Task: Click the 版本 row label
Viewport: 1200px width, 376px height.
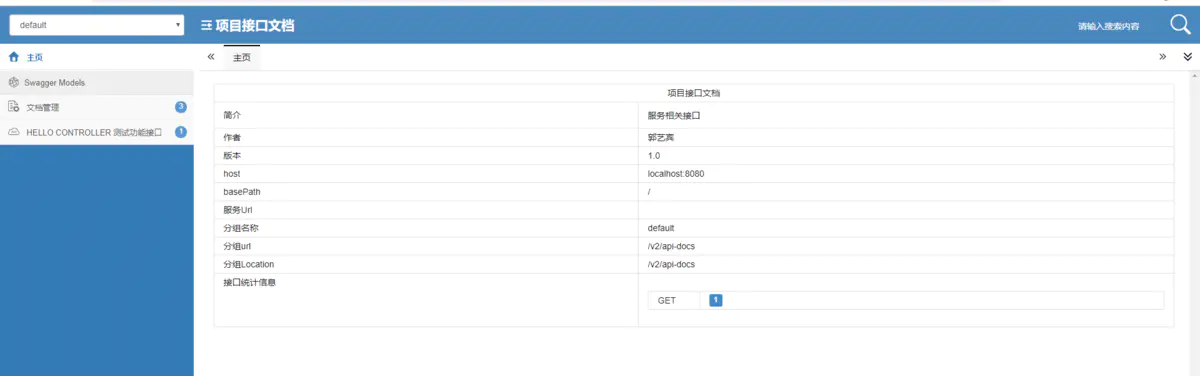Action: [x=232, y=156]
